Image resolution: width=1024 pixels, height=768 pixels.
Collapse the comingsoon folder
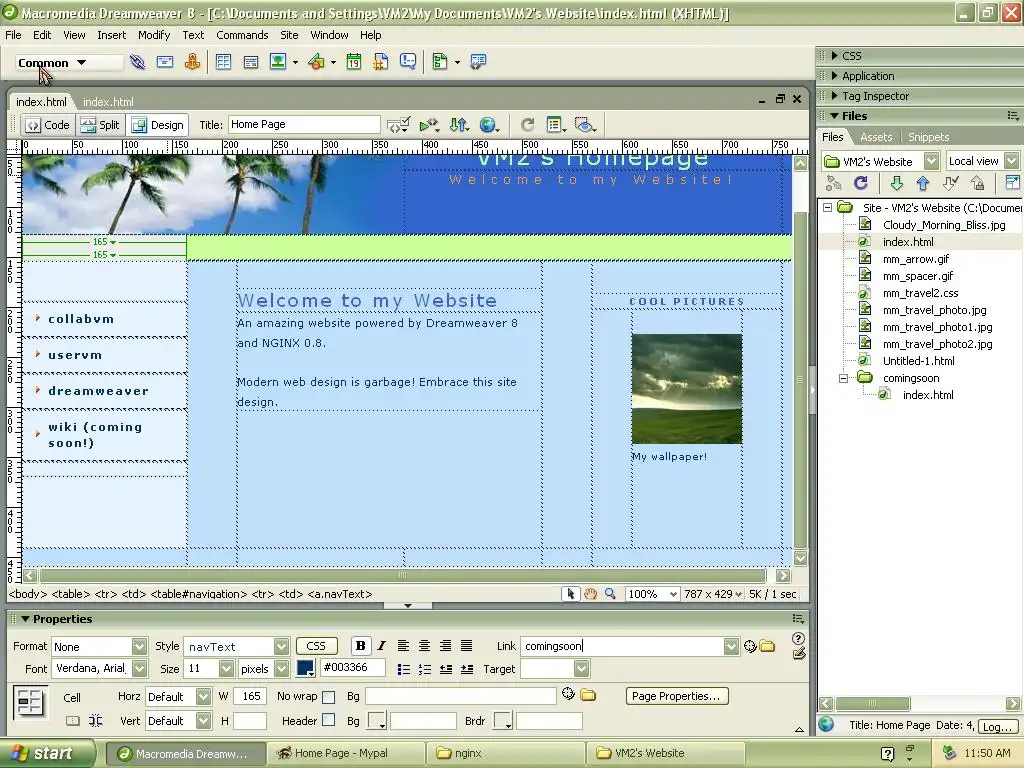pyautogui.click(x=843, y=378)
